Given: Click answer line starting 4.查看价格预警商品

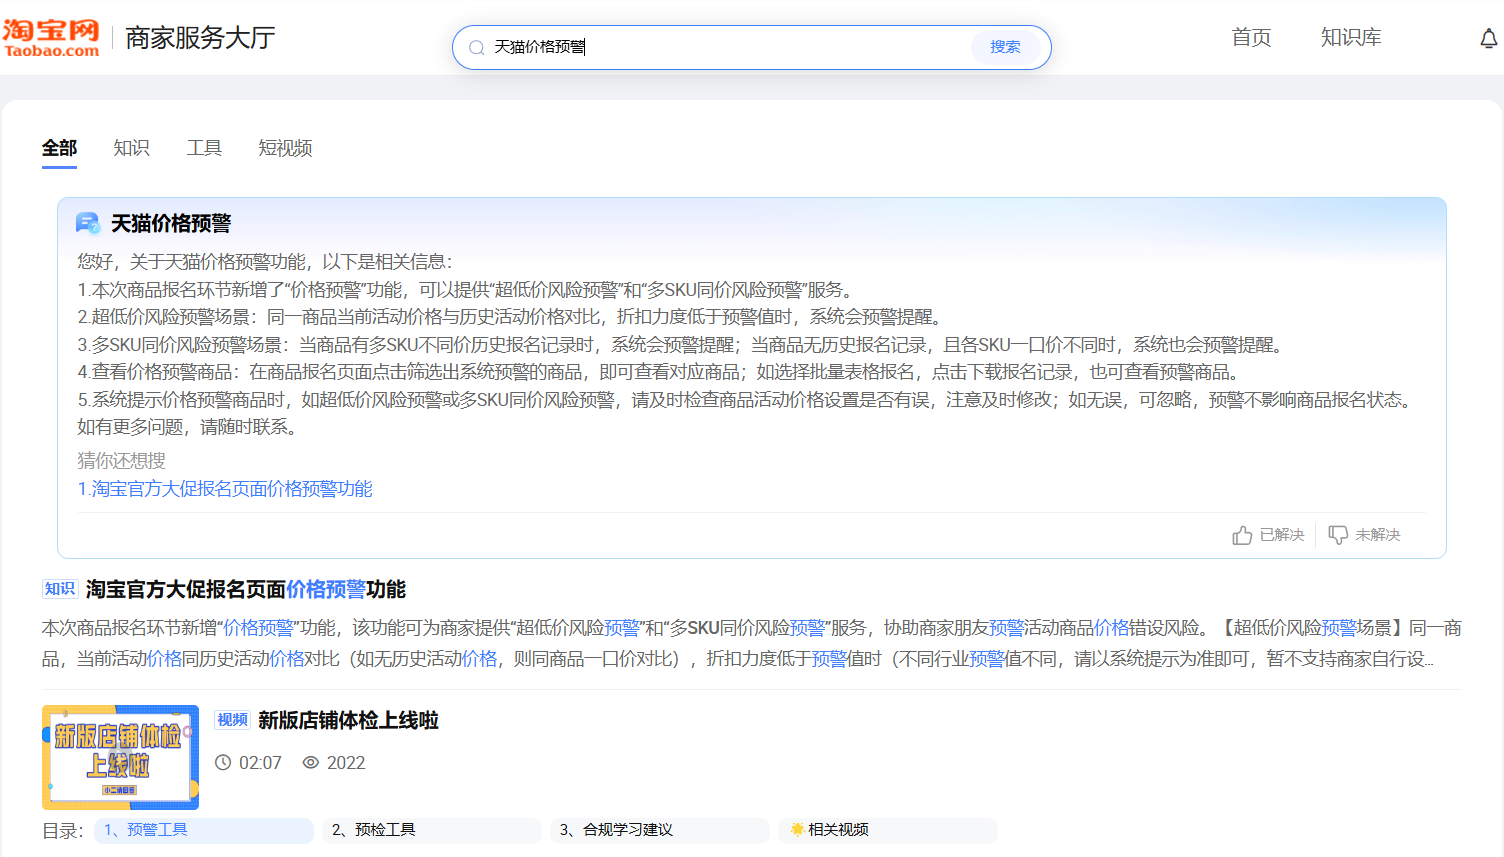Looking at the screenshot, I should (x=660, y=372).
